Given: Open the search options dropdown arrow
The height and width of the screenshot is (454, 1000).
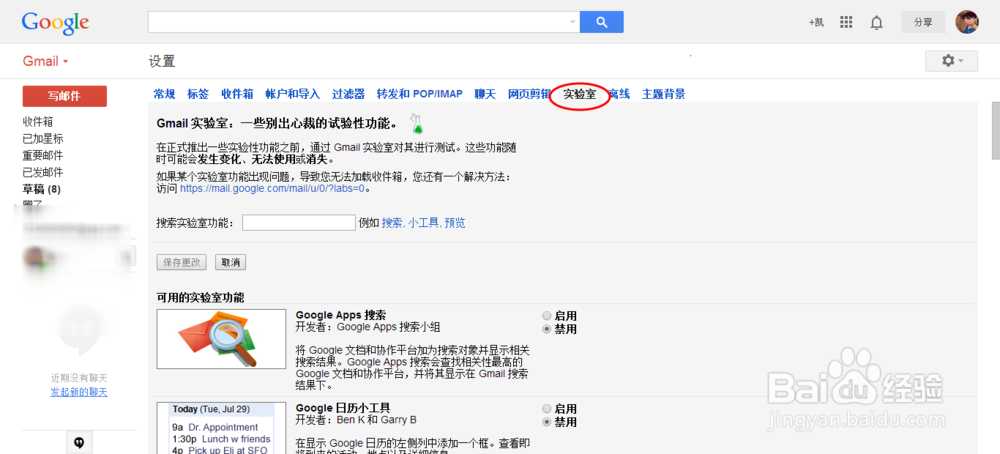Looking at the screenshot, I should pyautogui.click(x=572, y=22).
